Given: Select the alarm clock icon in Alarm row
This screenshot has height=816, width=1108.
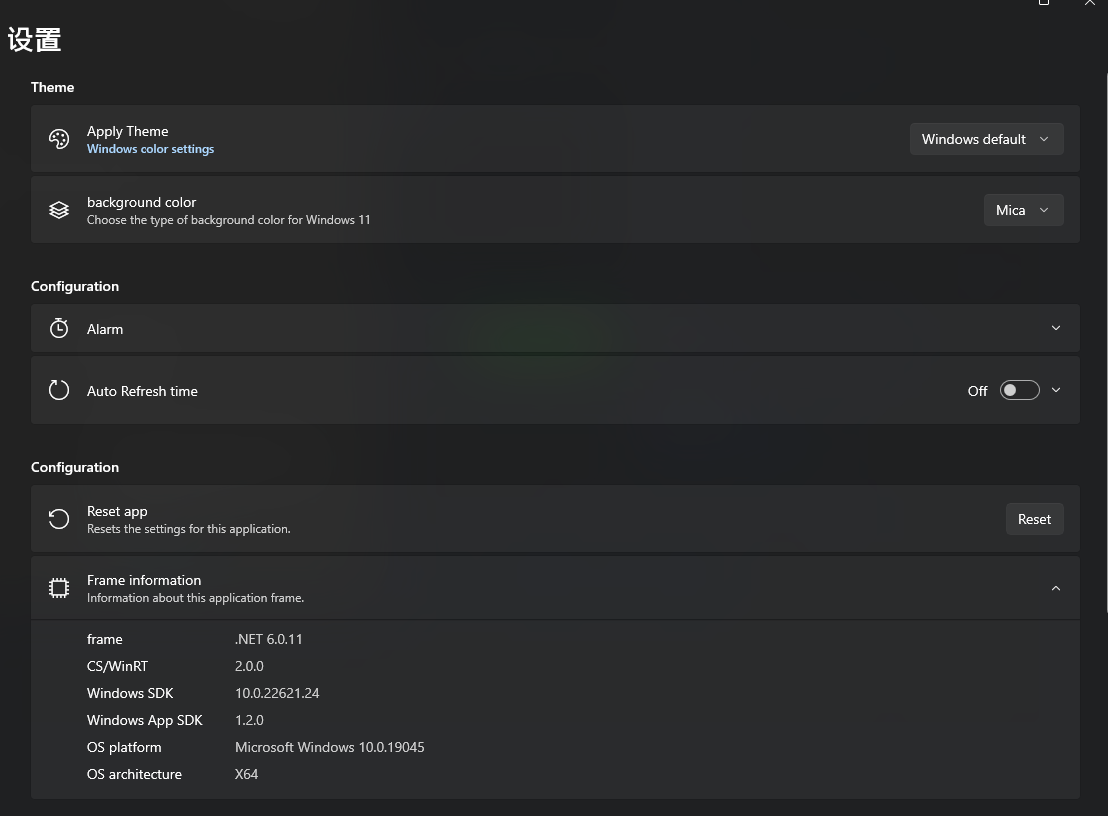Looking at the screenshot, I should click(x=59, y=328).
